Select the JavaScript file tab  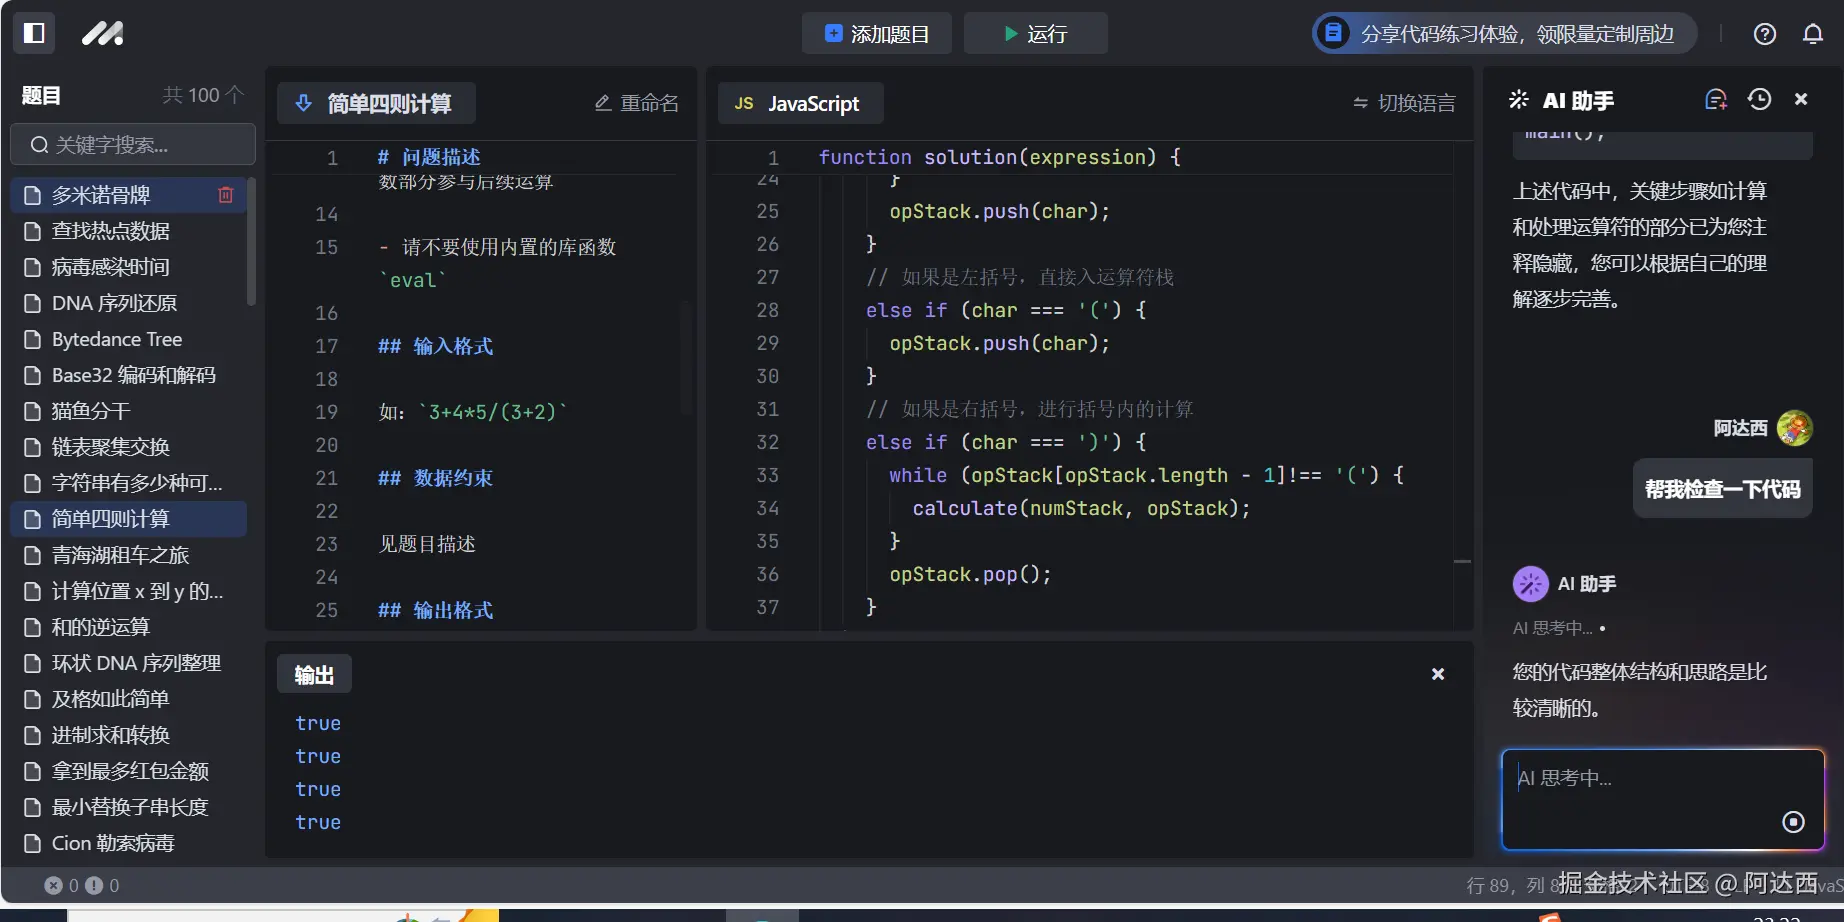point(799,104)
